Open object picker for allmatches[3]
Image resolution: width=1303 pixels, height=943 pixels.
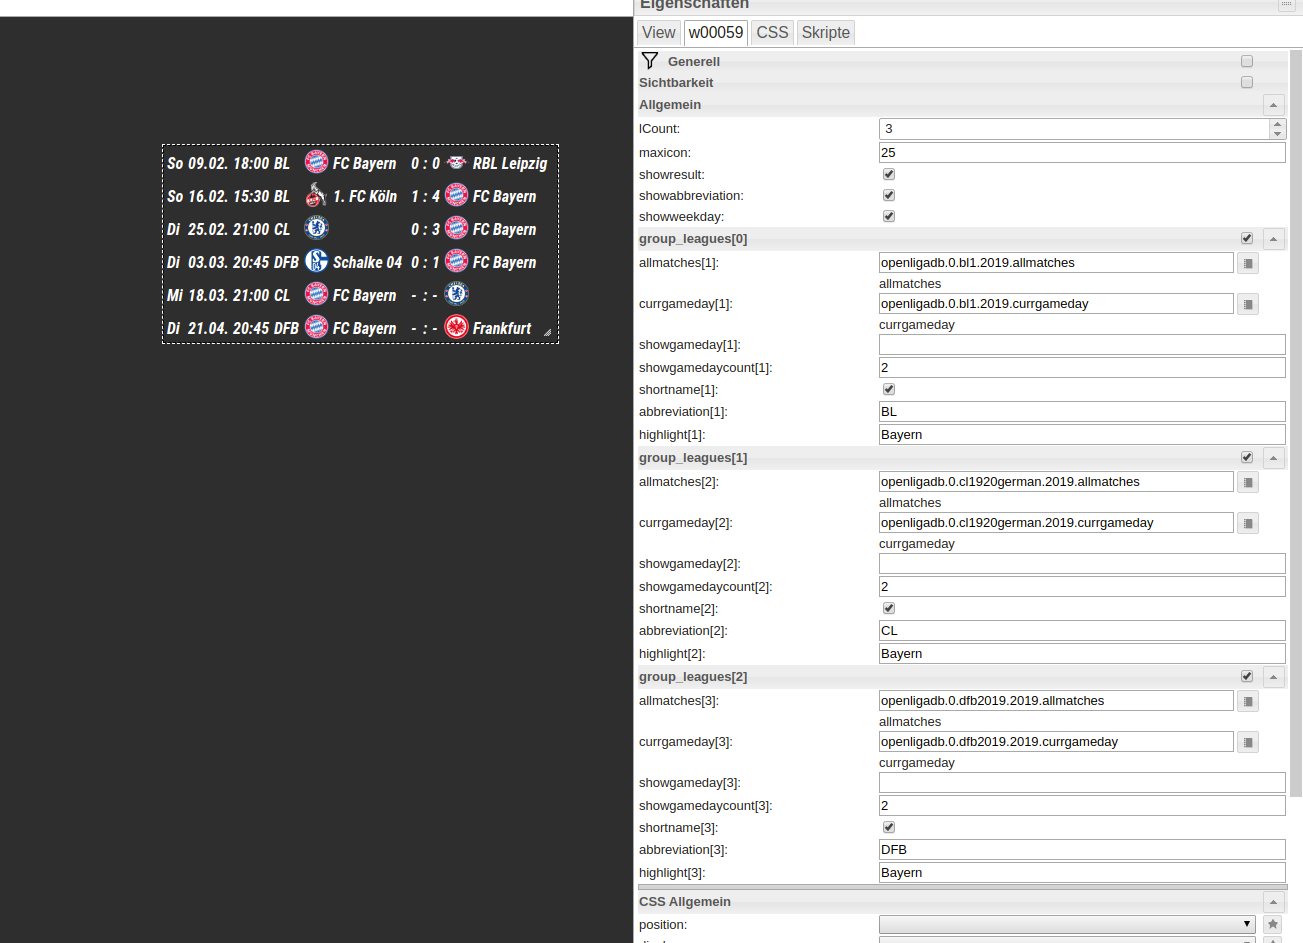click(1248, 701)
